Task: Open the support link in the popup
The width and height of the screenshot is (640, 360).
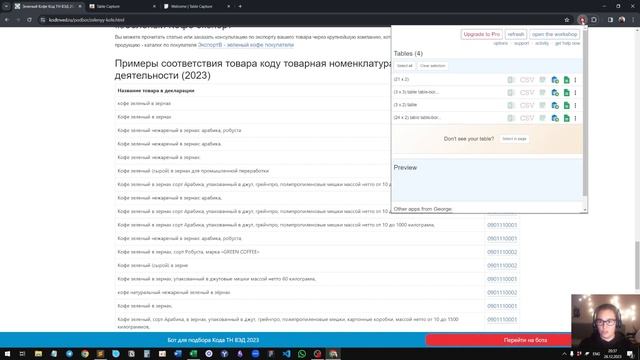Action: [x=521, y=43]
